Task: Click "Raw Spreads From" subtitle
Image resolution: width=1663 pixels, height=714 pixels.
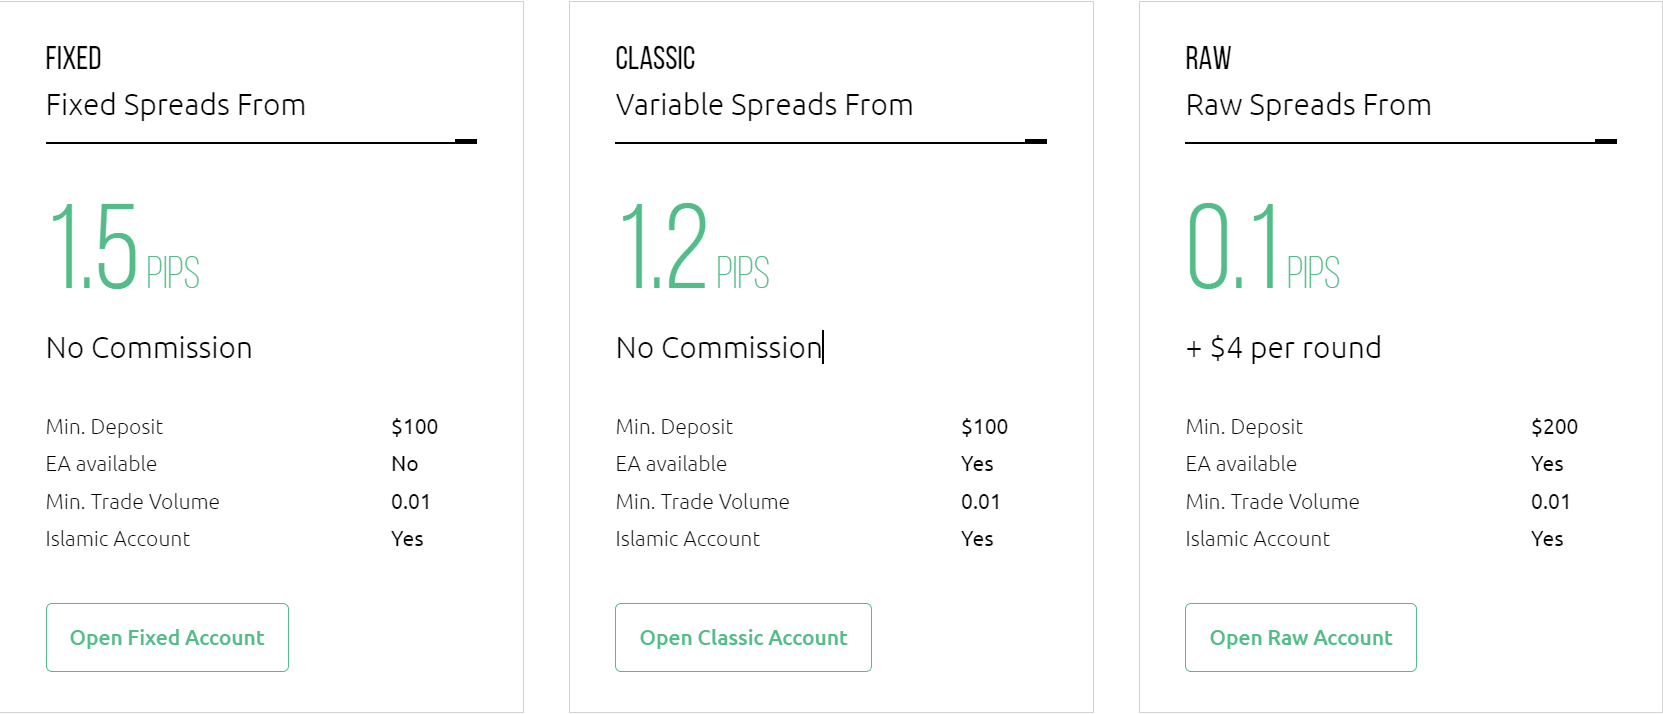Action: point(1308,105)
